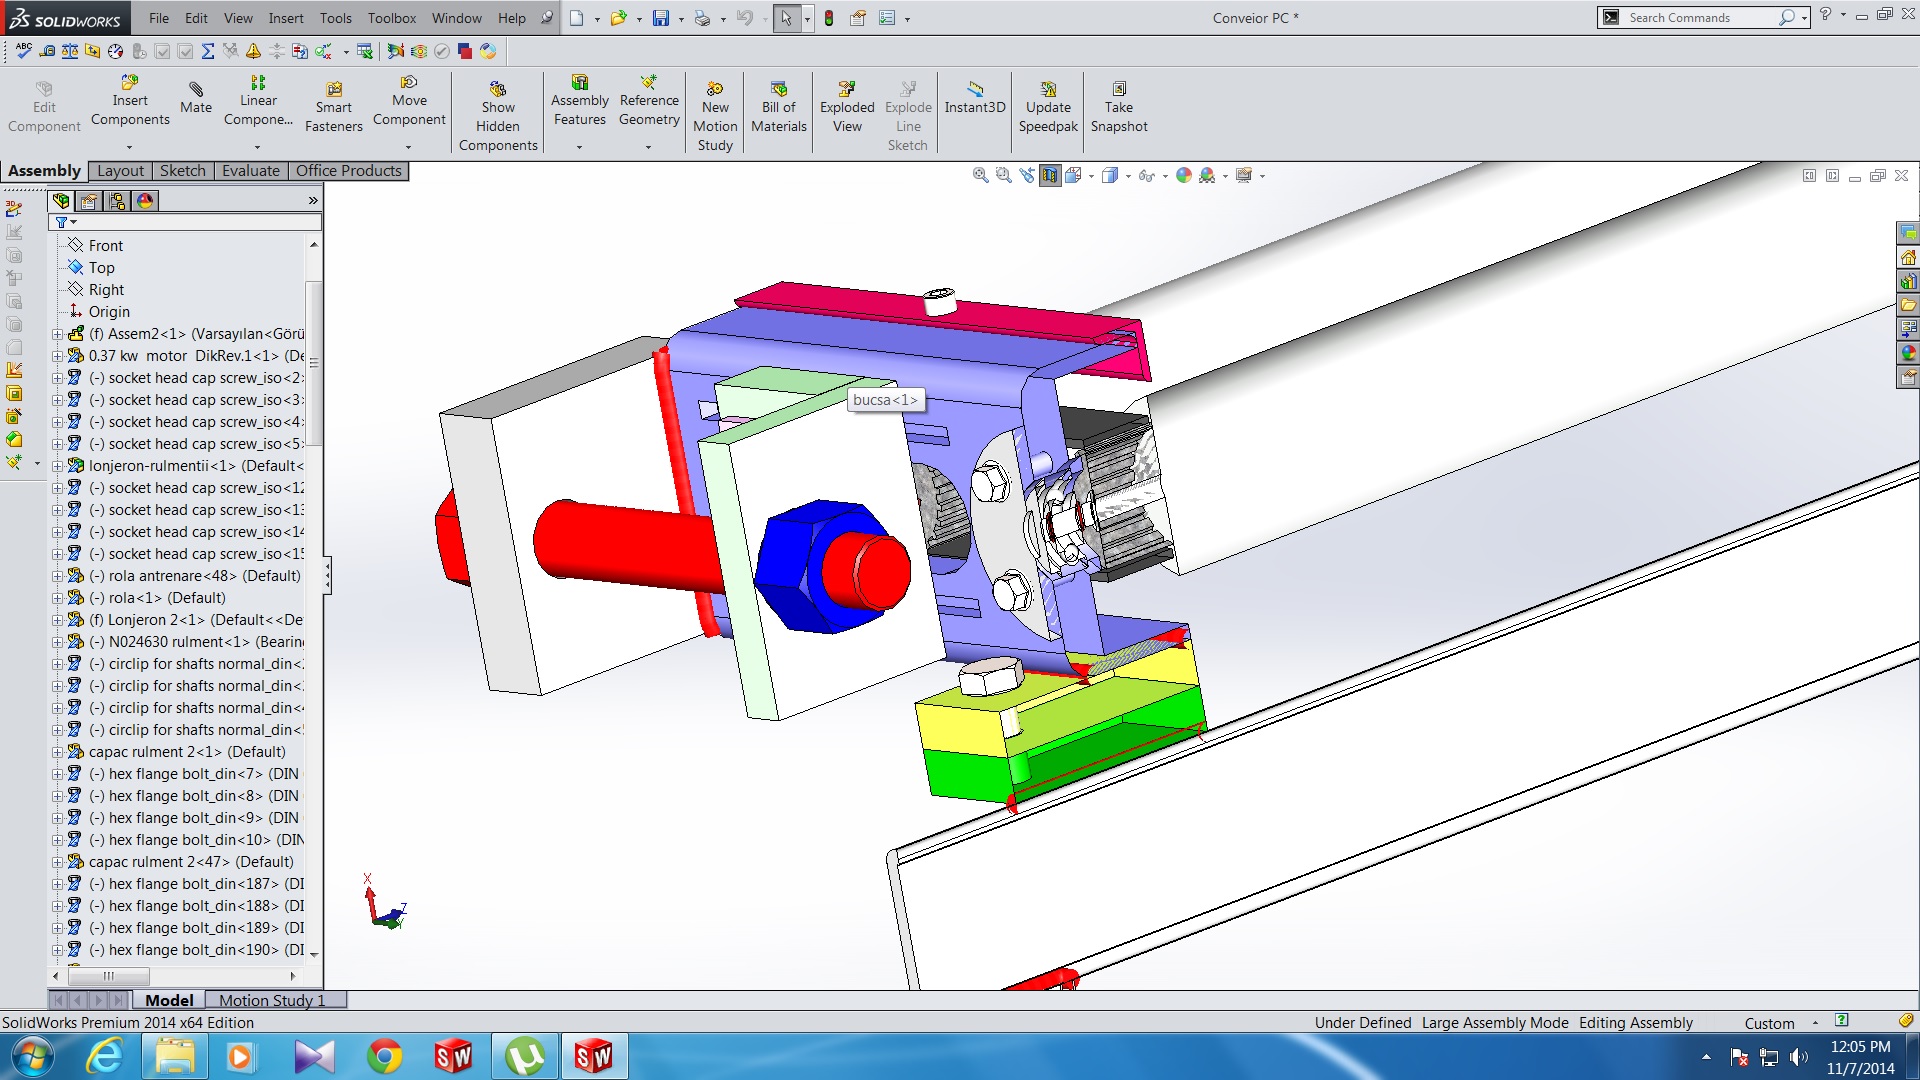Expand the 0.37 kw motor tree node
This screenshot has width=1920, height=1080.
click(57, 356)
